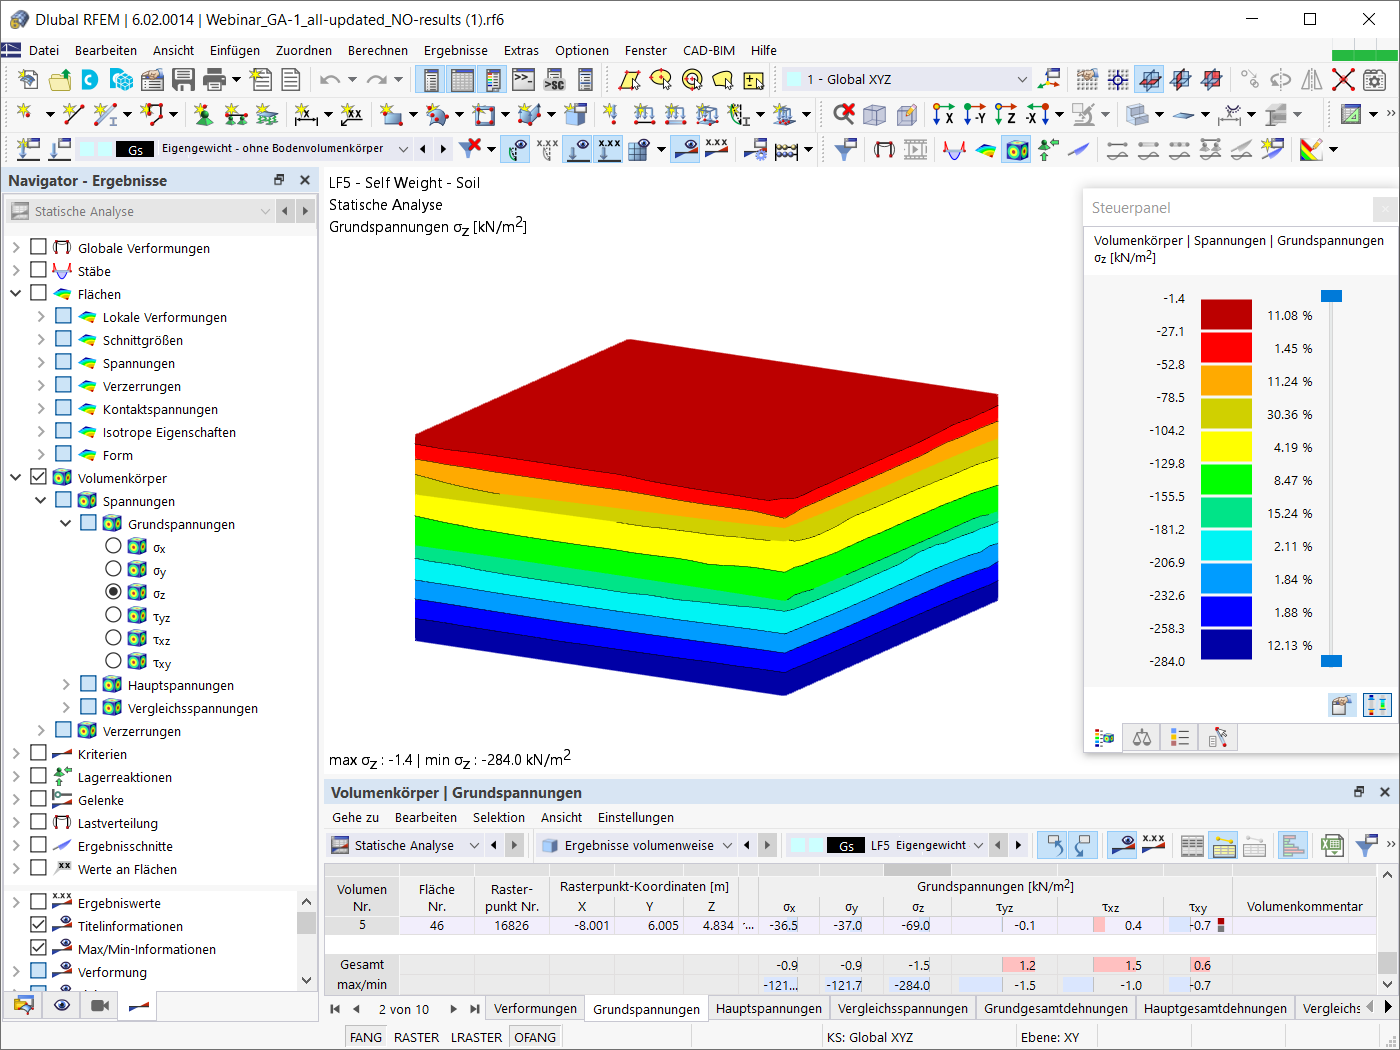Click the print icon in the toolbar
This screenshot has width=1400, height=1050.
pos(214,80)
